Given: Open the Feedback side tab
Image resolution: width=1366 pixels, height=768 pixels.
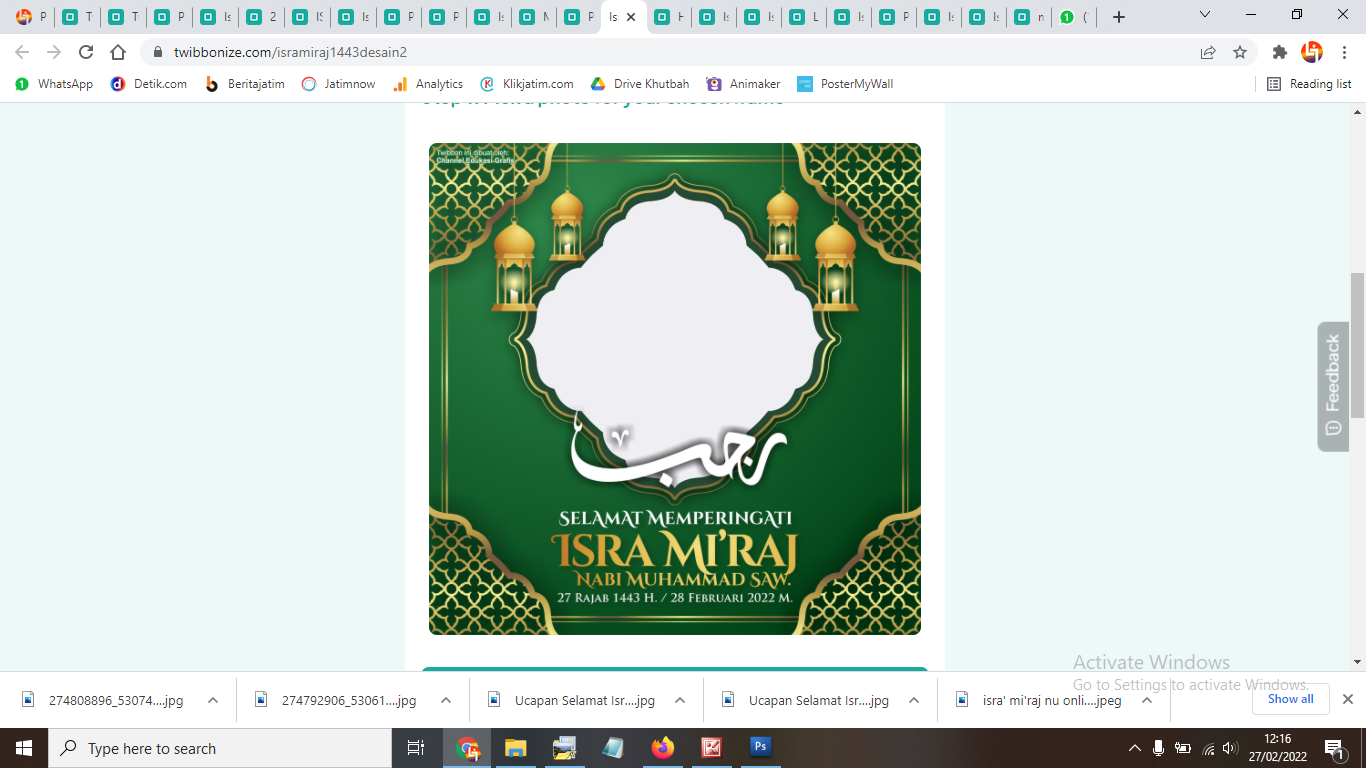Looking at the screenshot, I should pyautogui.click(x=1333, y=386).
